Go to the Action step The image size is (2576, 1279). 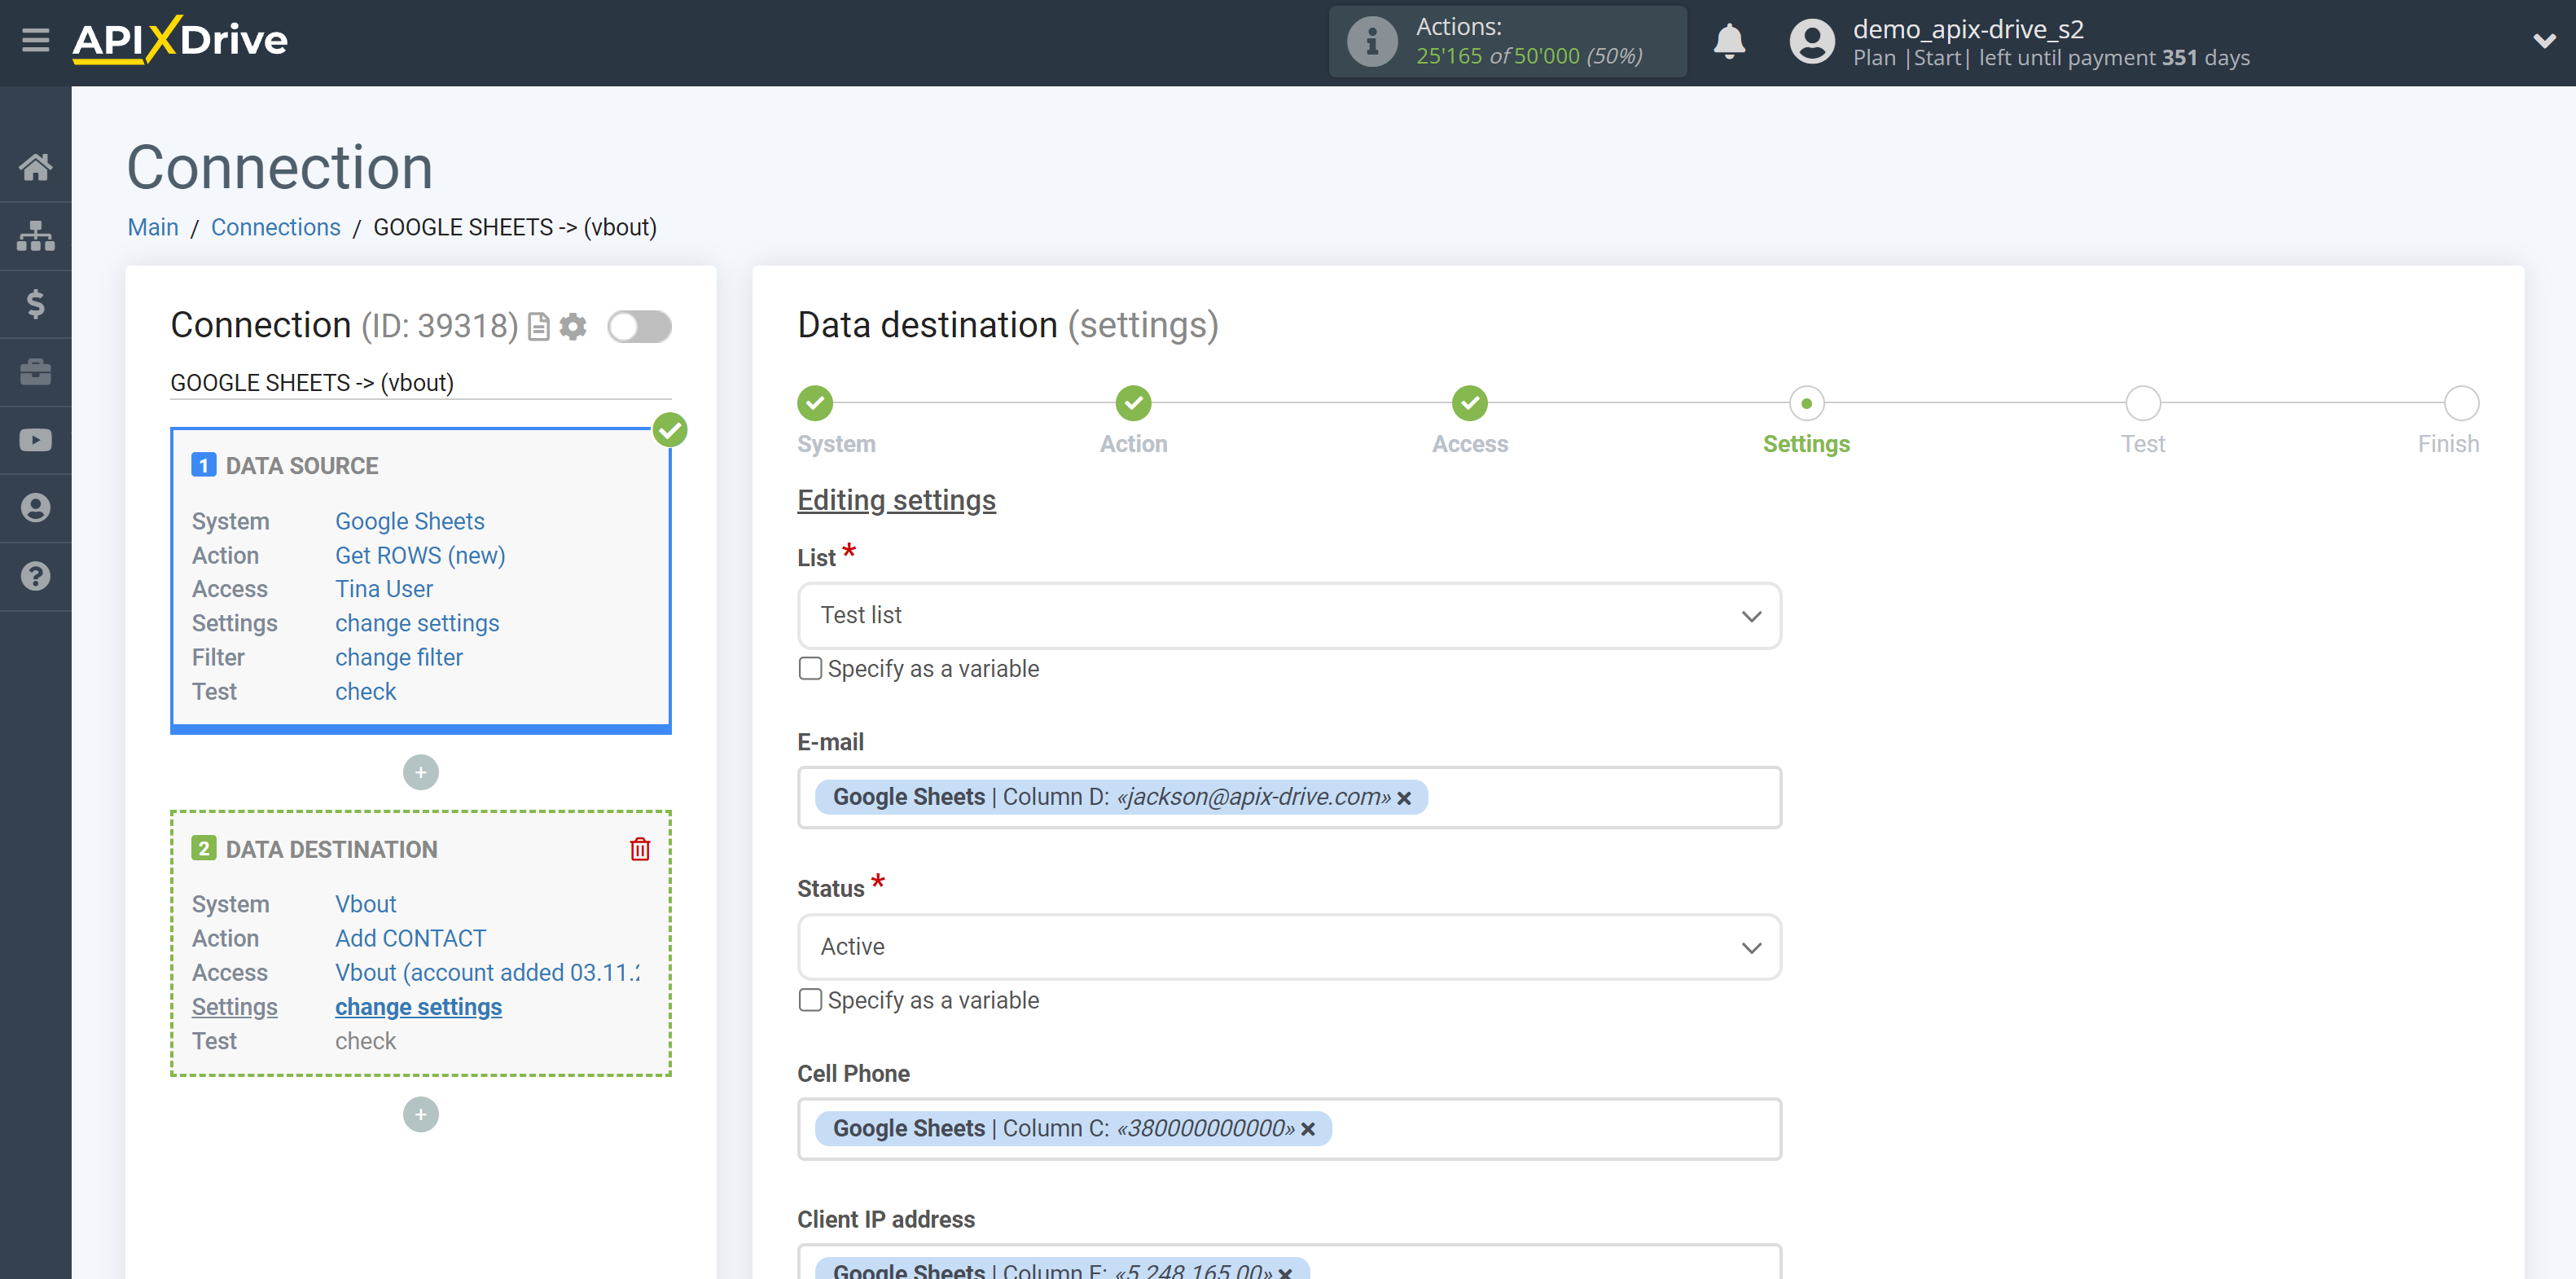tap(1133, 403)
